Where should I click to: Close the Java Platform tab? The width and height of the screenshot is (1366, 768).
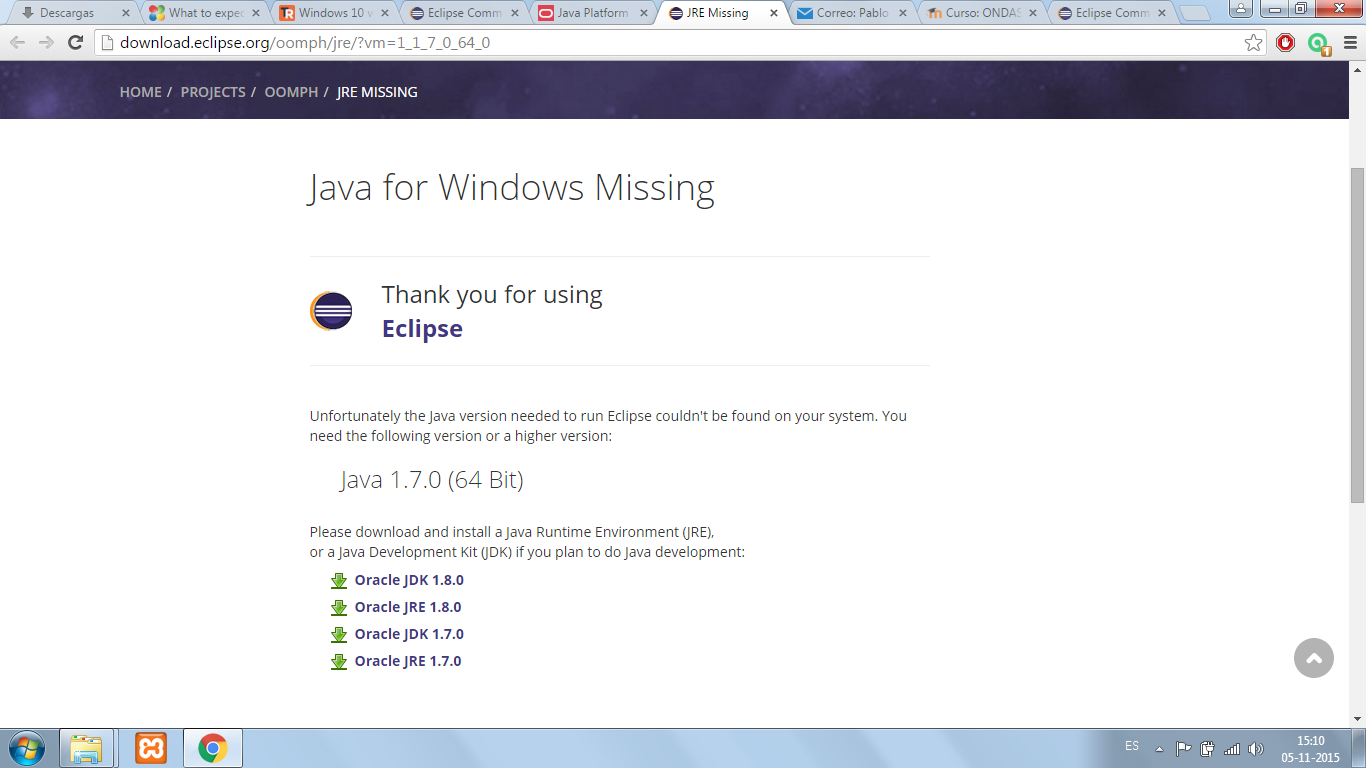[644, 14]
